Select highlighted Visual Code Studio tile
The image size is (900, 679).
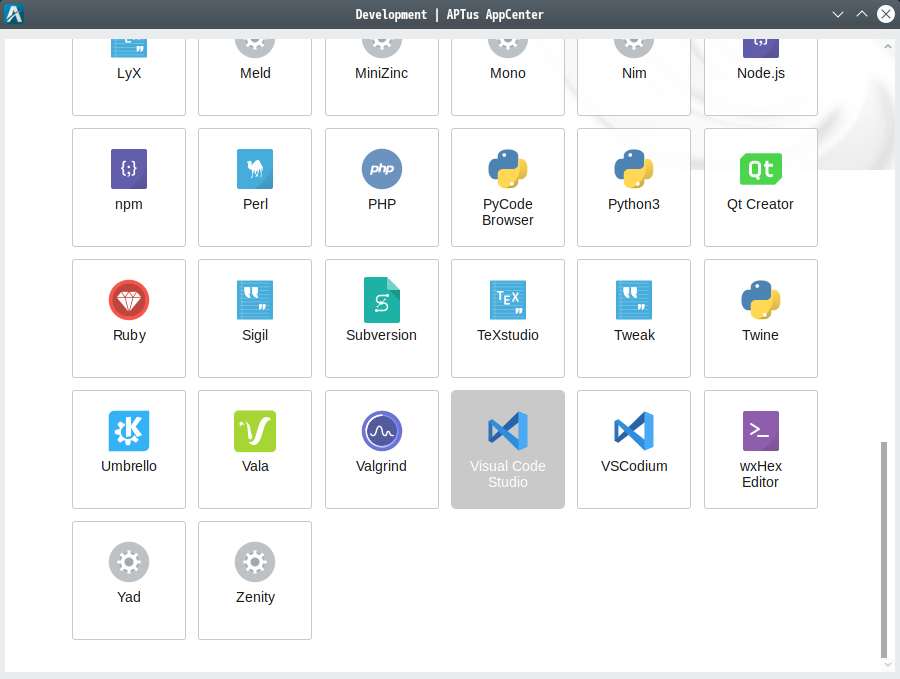point(508,449)
